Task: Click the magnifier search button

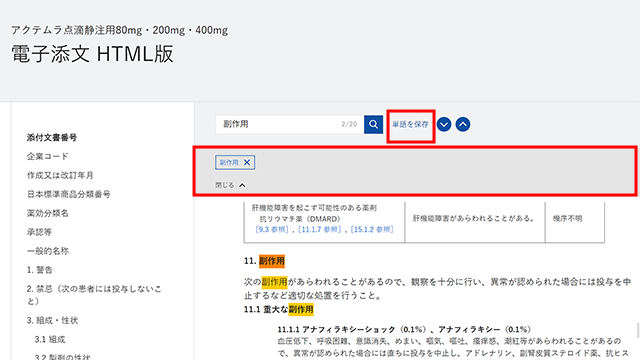Action: click(373, 124)
